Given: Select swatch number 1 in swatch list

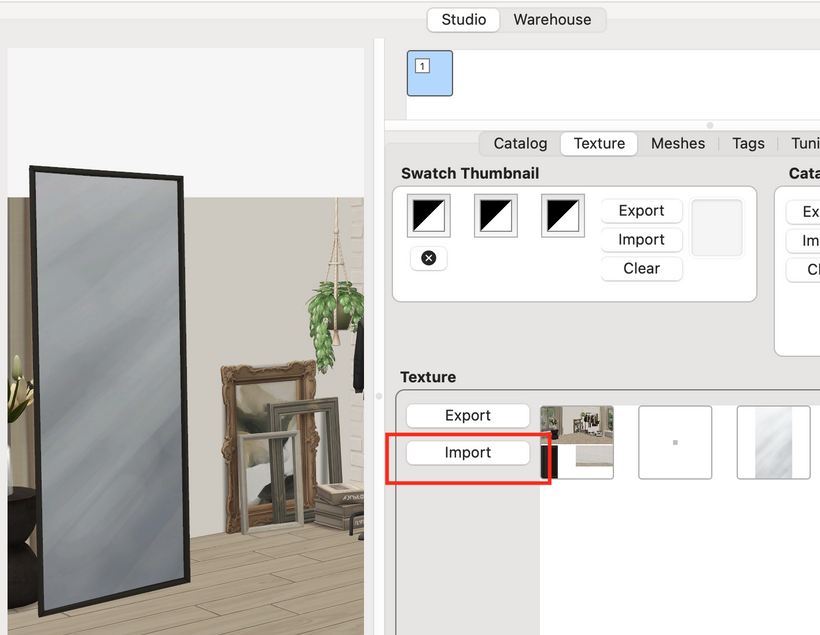Looking at the screenshot, I should pyautogui.click(x=430, y=73).
